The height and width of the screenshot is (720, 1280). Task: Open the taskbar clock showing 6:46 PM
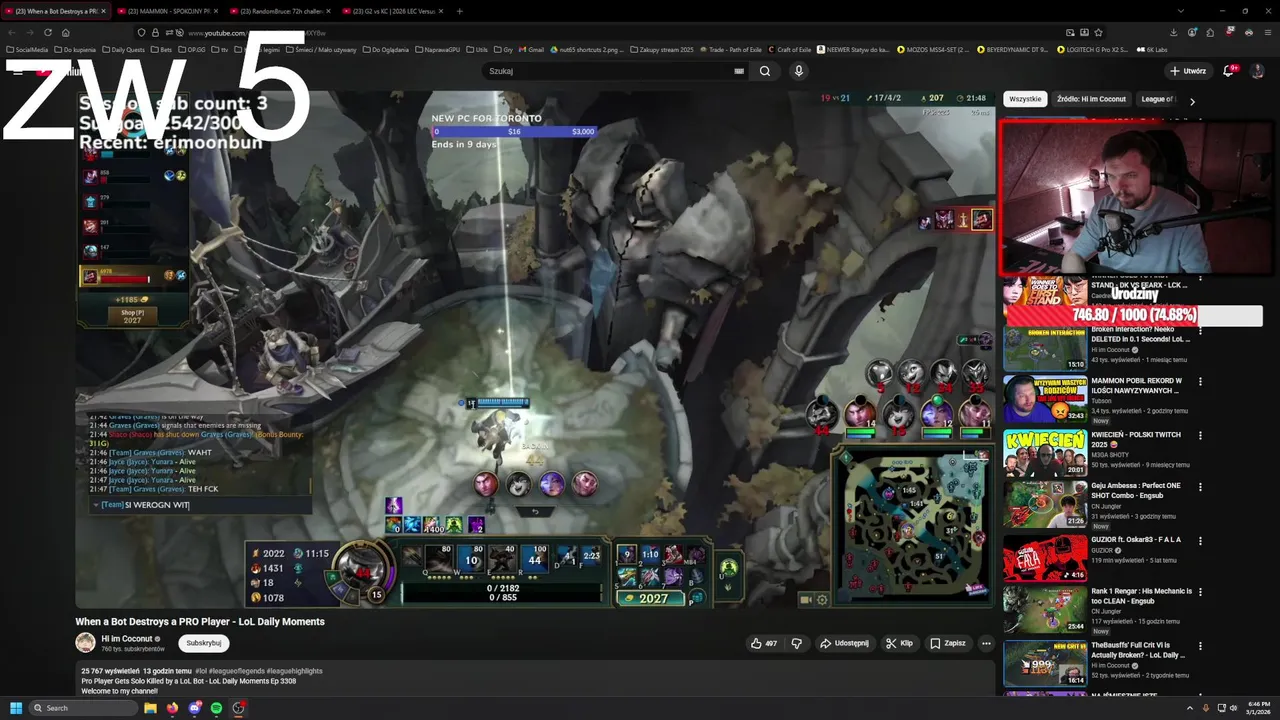click(1257, 708)
